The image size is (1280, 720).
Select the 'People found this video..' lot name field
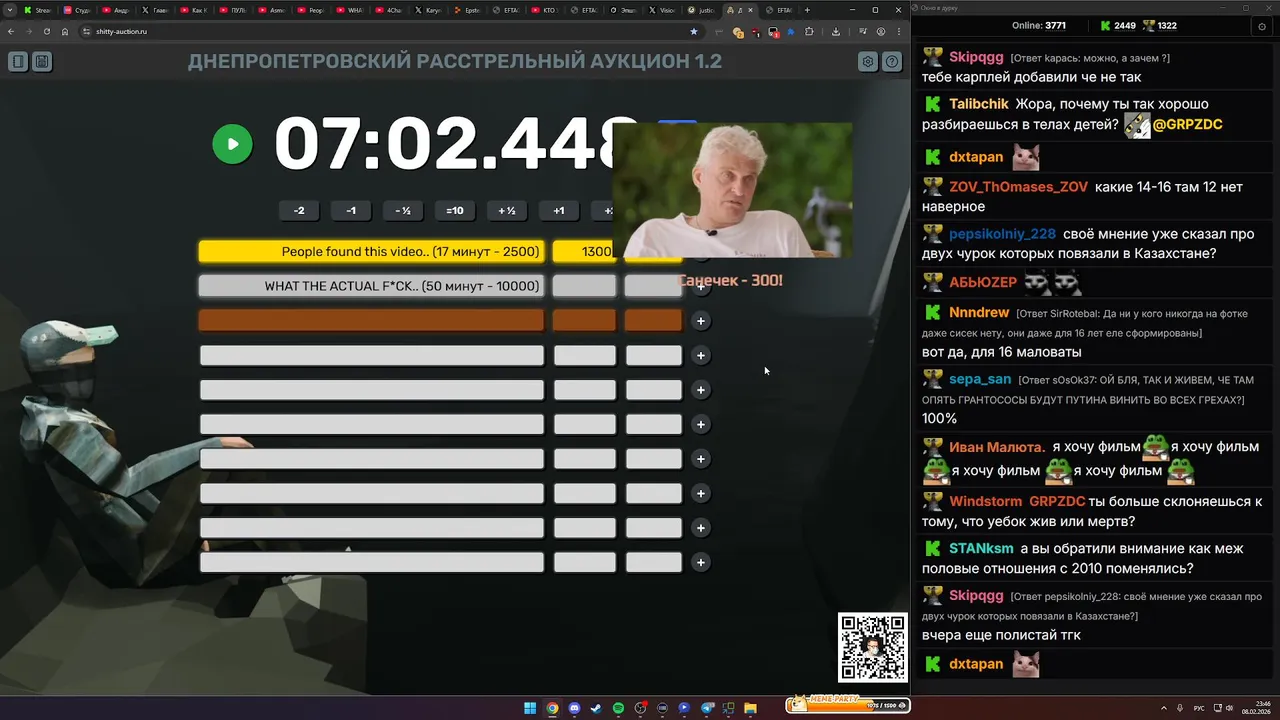[x=371, y=252]
